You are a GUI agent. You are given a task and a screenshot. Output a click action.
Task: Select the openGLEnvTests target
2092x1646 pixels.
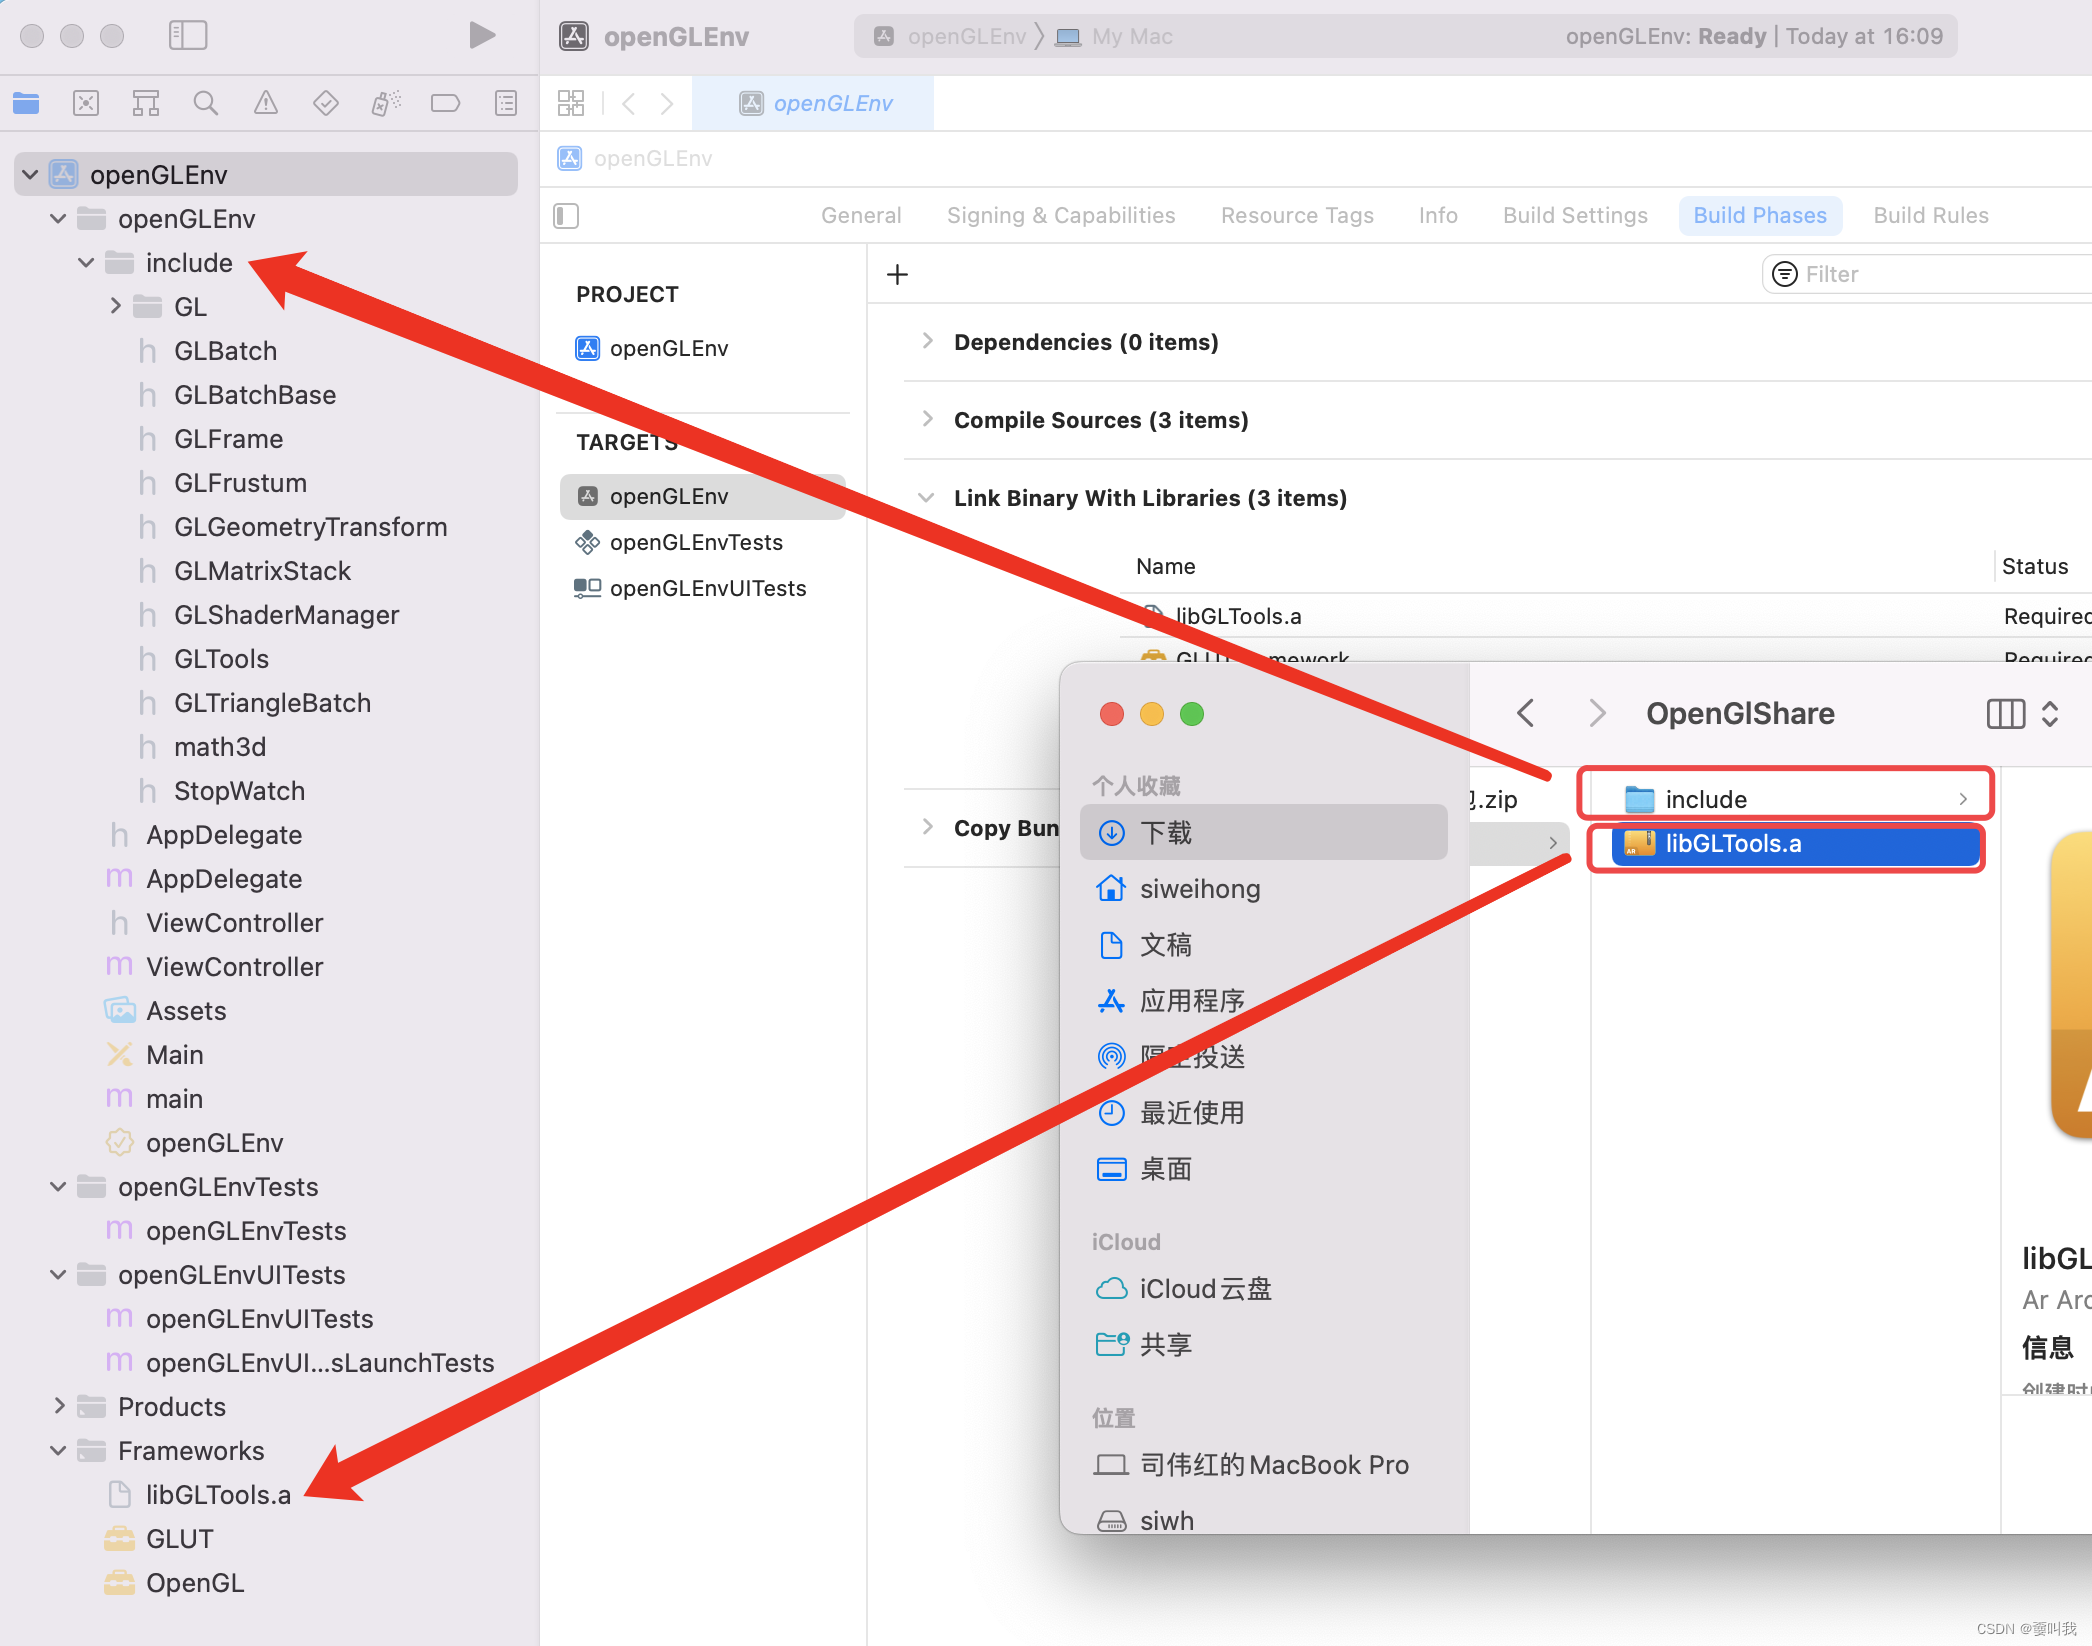click(696, 542)
